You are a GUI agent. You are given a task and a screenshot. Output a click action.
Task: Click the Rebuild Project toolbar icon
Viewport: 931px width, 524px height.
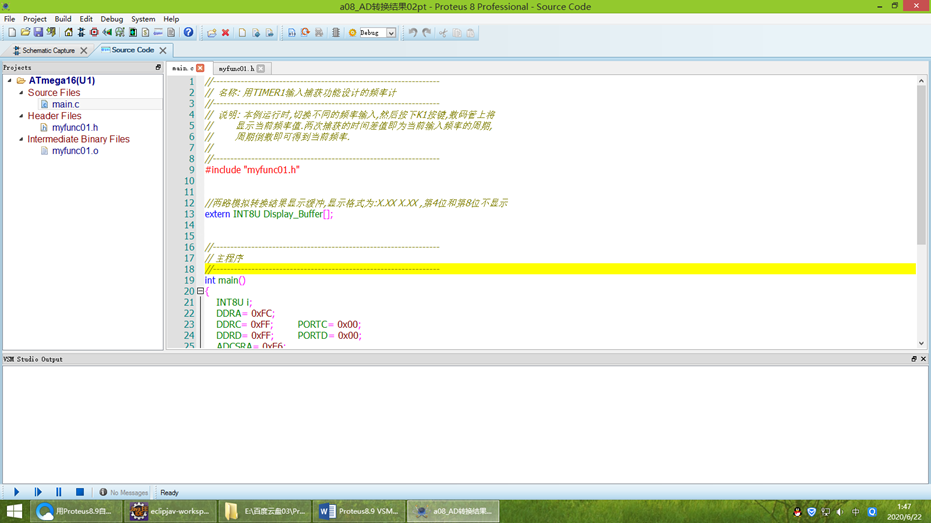point(305,33)
